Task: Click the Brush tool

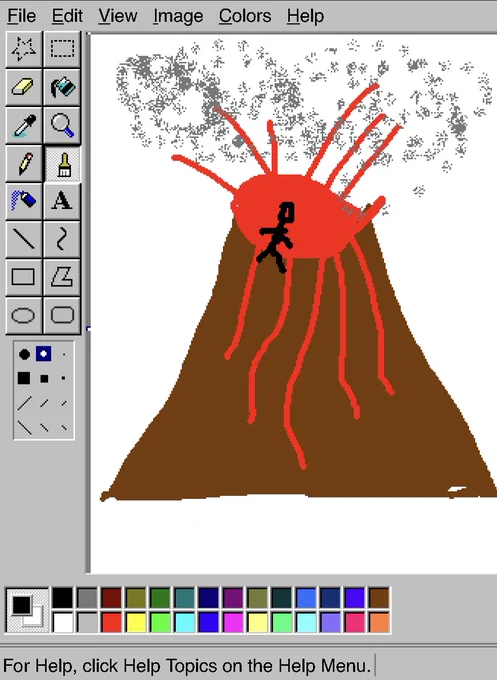Action: [x=62, y=163]
